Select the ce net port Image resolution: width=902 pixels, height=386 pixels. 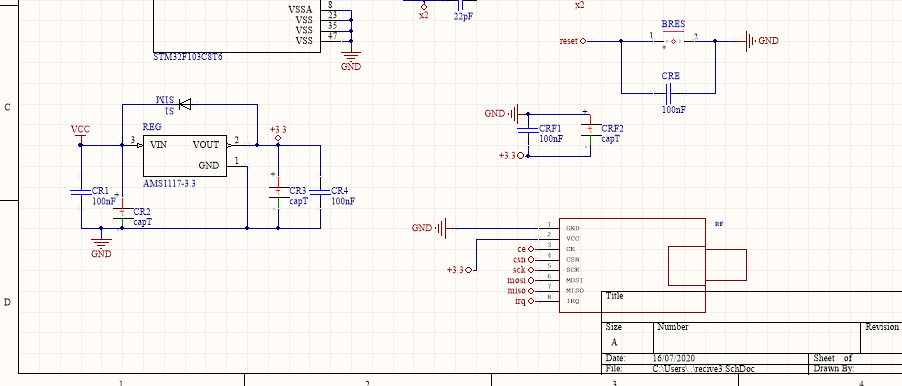pyautogui.click(x=526, y=249)
